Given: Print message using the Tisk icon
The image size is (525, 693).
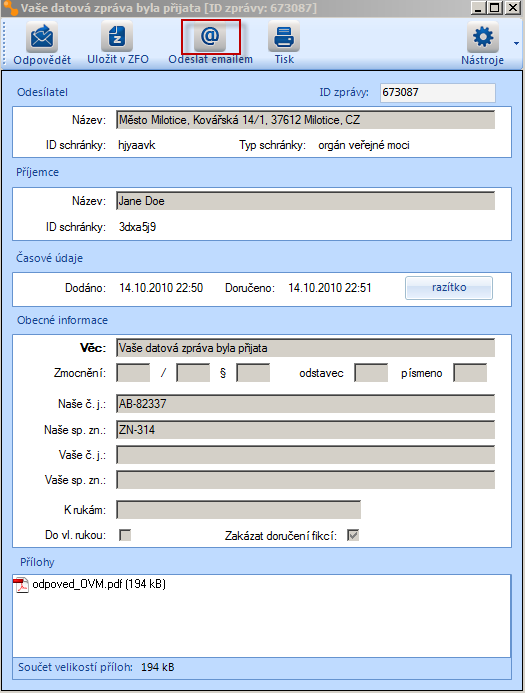Looking at the screenshot, I should (x=284, y=37).
